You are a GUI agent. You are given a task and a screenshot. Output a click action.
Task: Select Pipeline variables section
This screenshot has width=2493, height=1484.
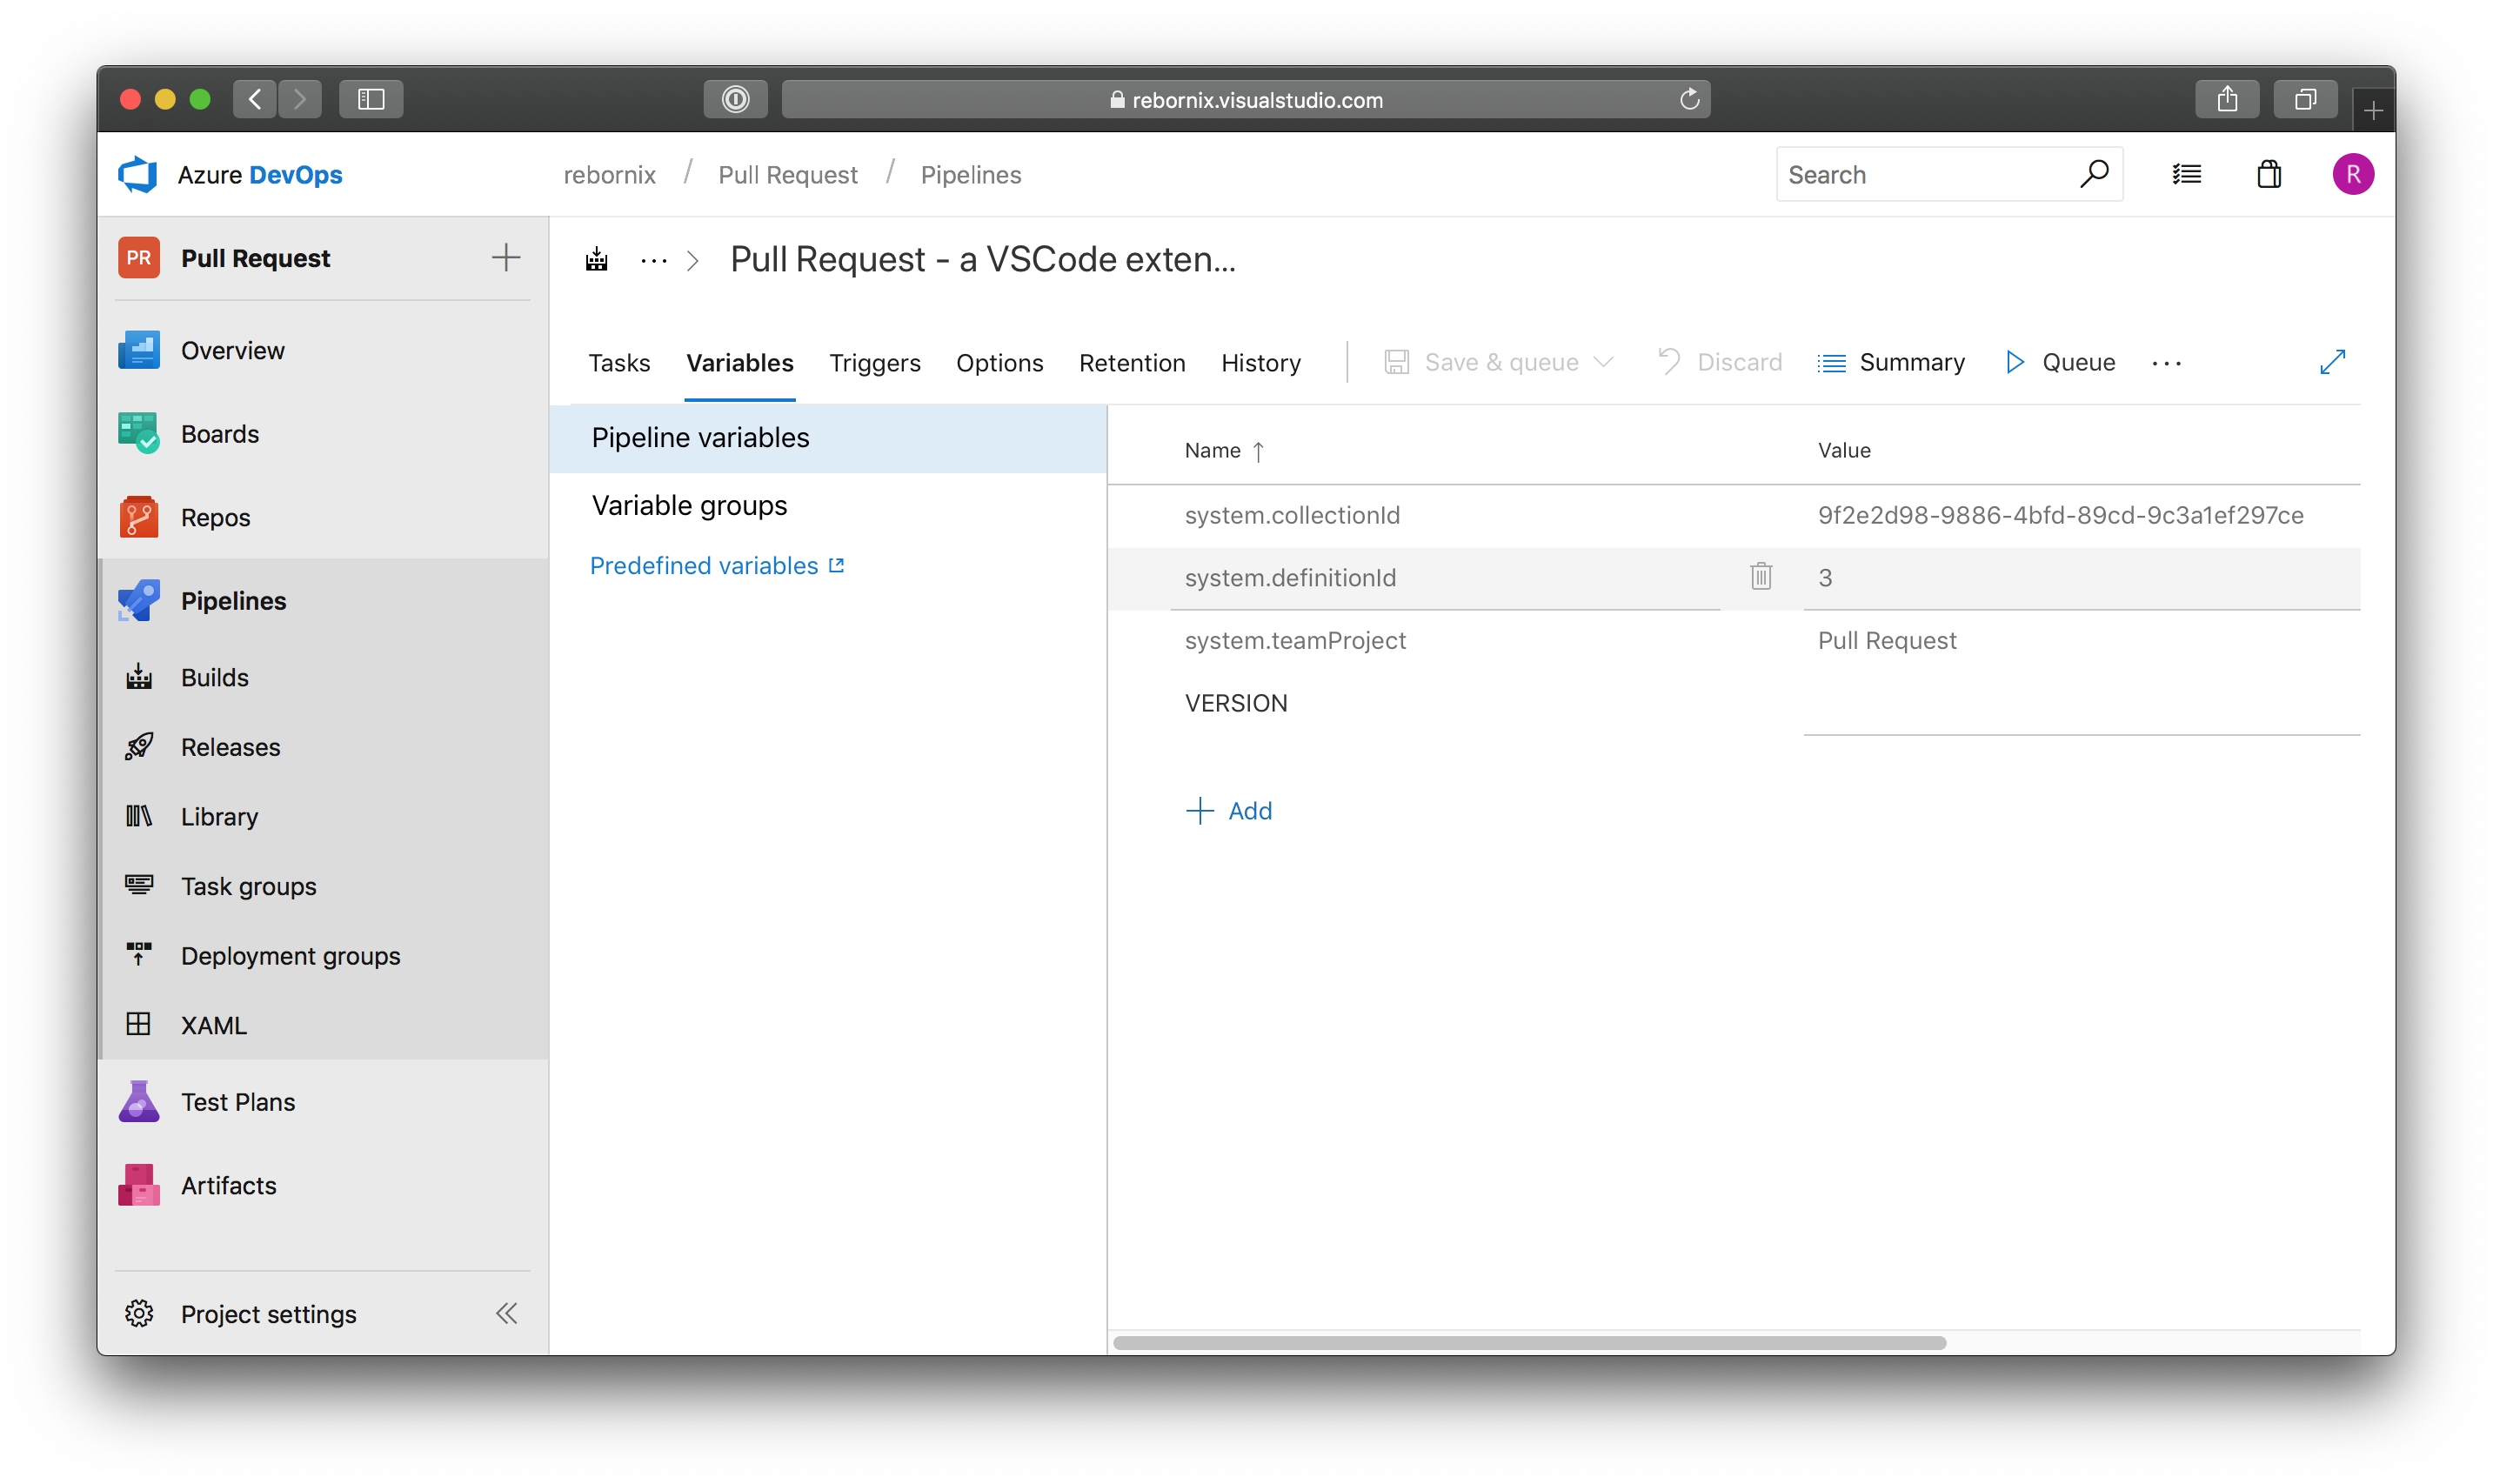829,438
